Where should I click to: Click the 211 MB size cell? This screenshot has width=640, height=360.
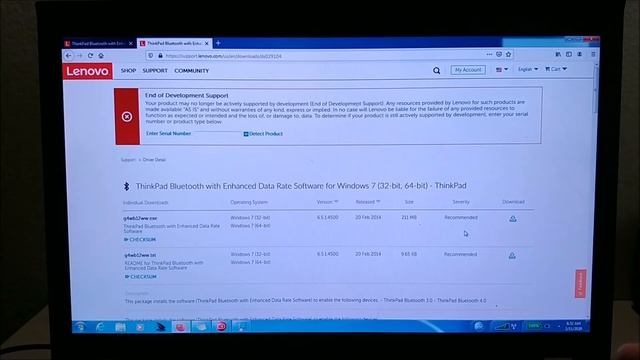(409, 218)
